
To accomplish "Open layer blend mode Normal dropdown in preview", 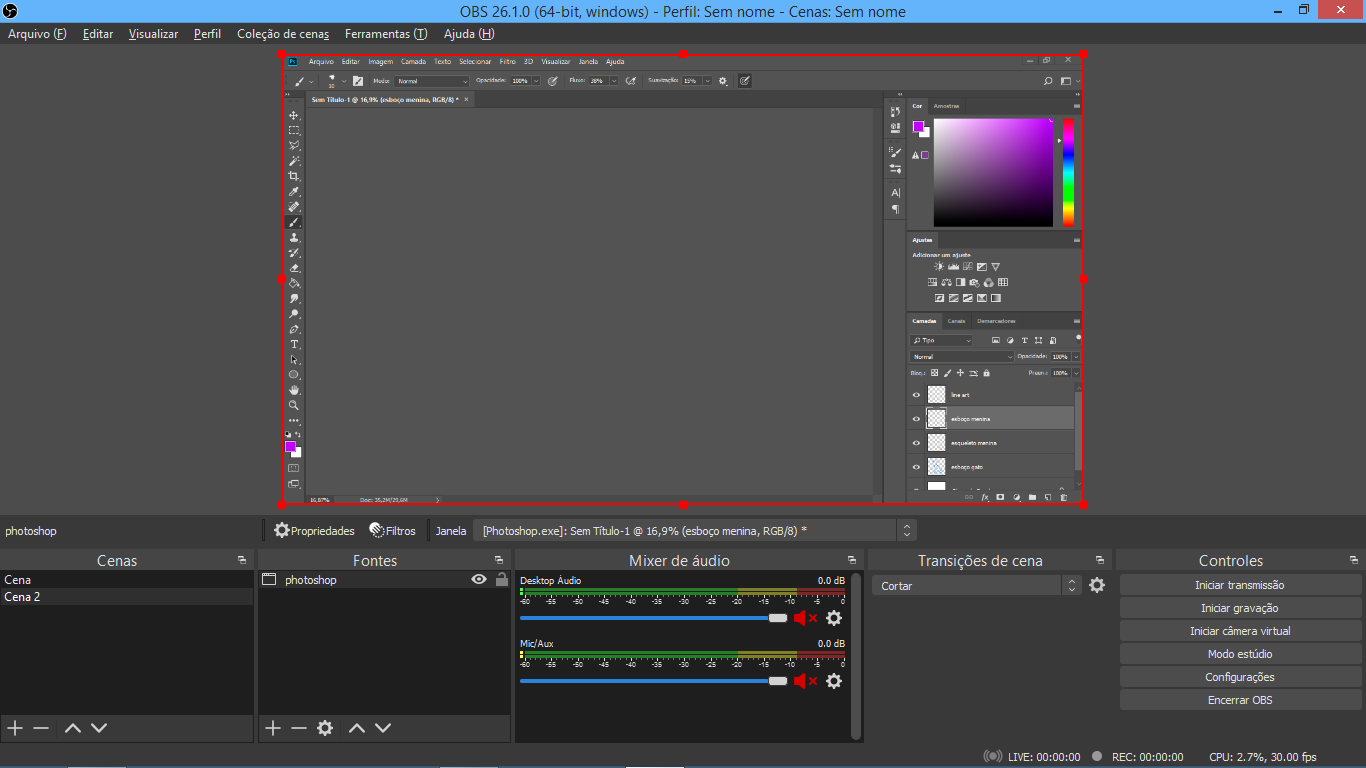I will tap(961, 356).
